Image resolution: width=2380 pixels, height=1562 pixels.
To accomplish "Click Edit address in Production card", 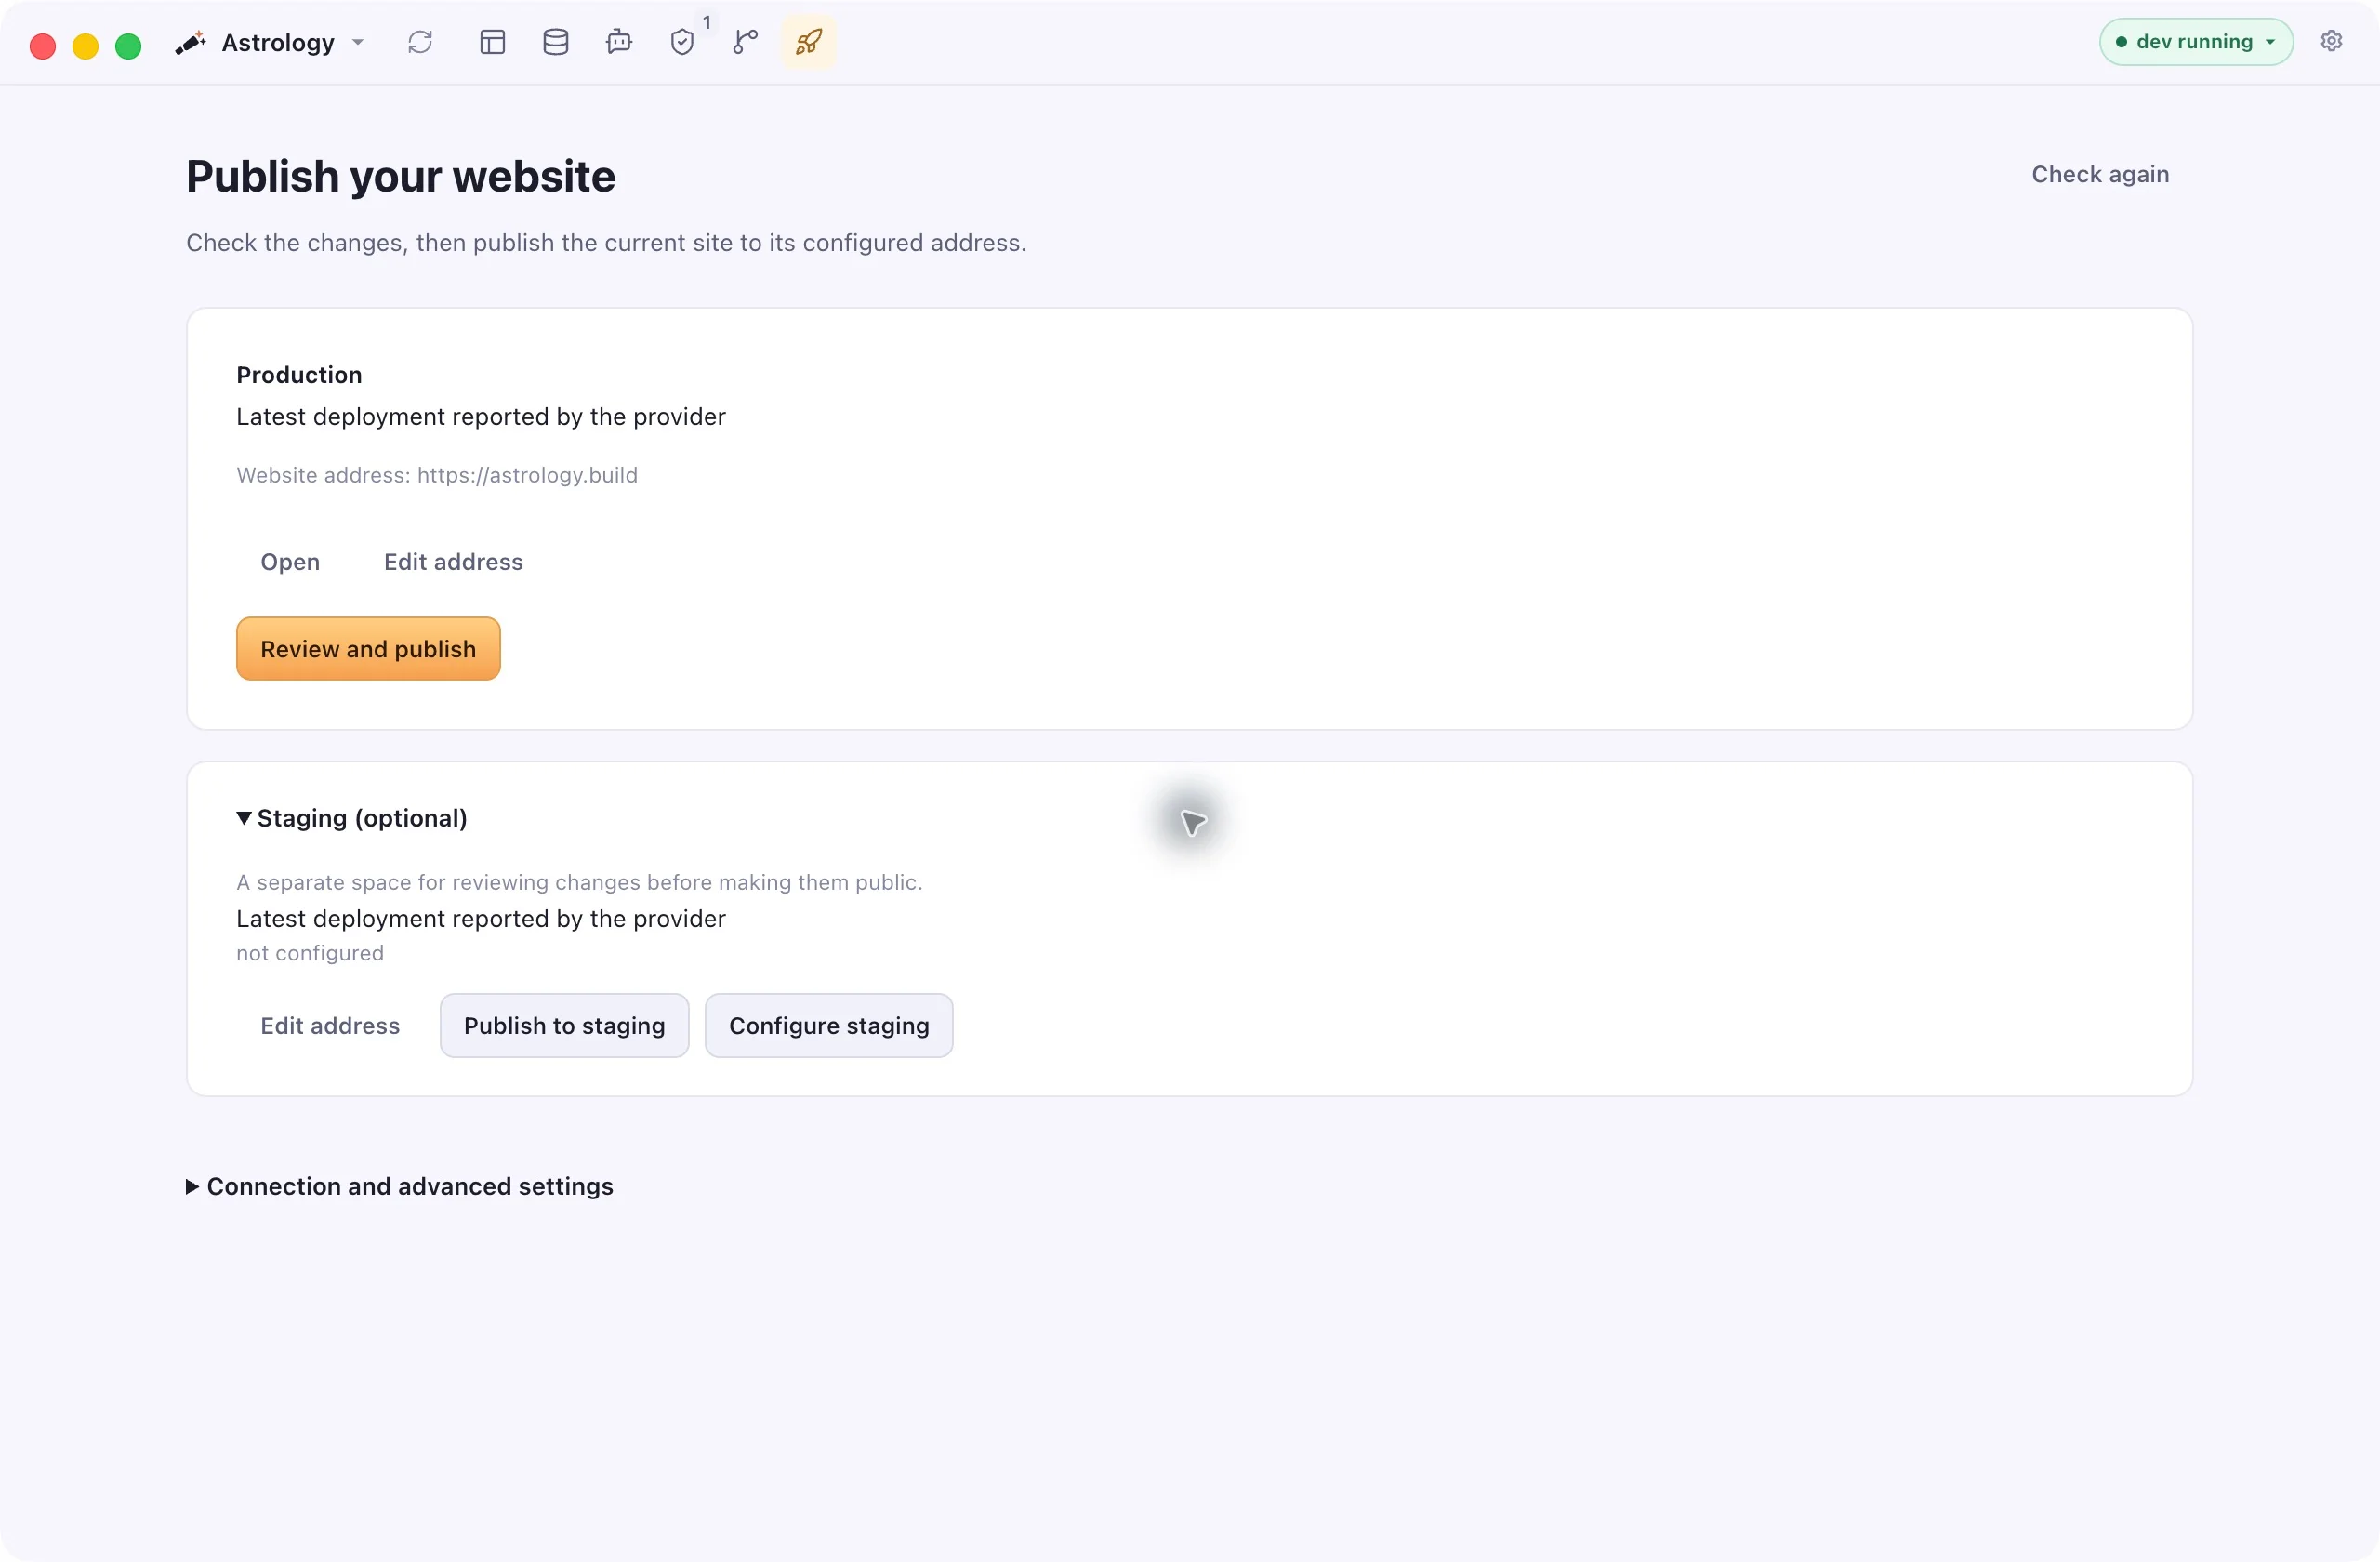I will [x=453, y=562].
